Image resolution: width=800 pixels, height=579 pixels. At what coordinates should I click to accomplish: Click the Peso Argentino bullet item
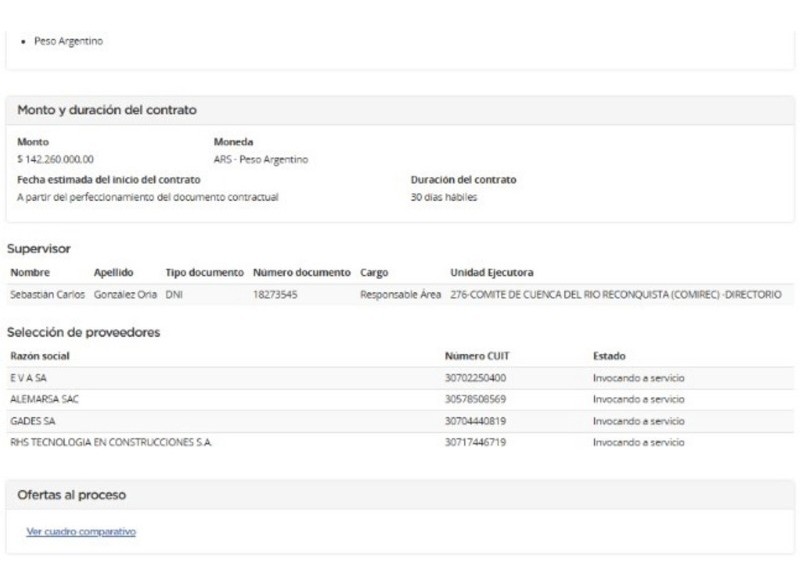pos(68,41)
